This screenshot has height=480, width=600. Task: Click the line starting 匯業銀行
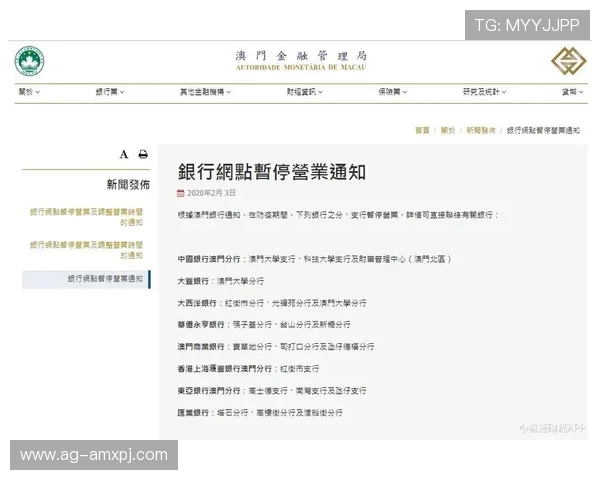(x=260, y=413)
